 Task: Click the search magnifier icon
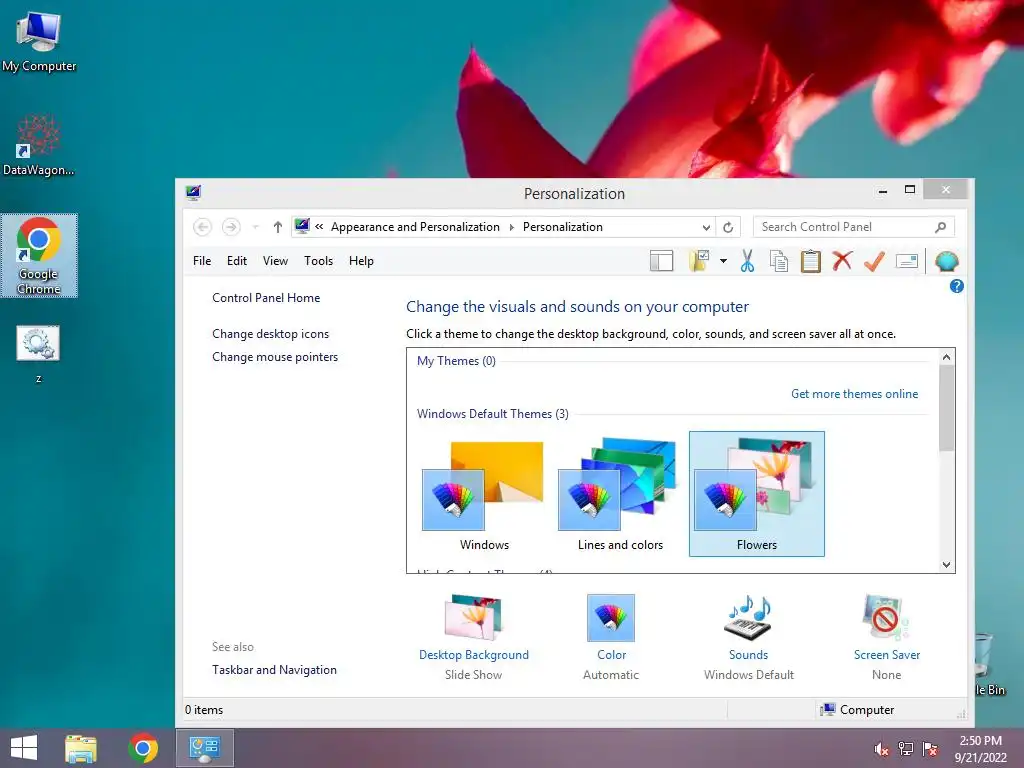[x=940, y=227]
